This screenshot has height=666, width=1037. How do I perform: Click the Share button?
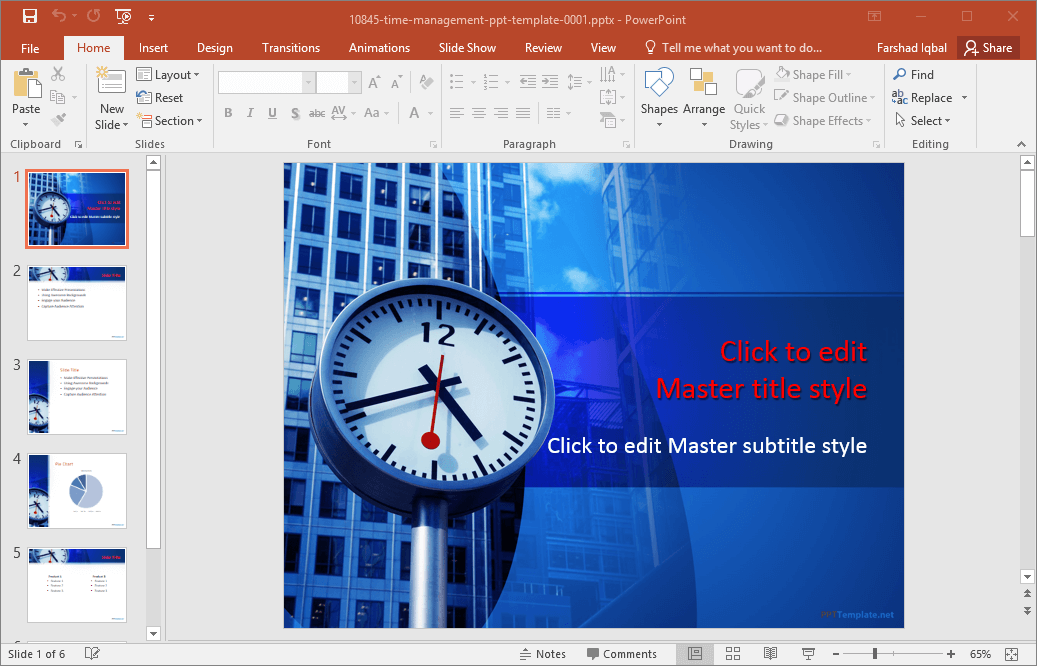tap(987, 48)
